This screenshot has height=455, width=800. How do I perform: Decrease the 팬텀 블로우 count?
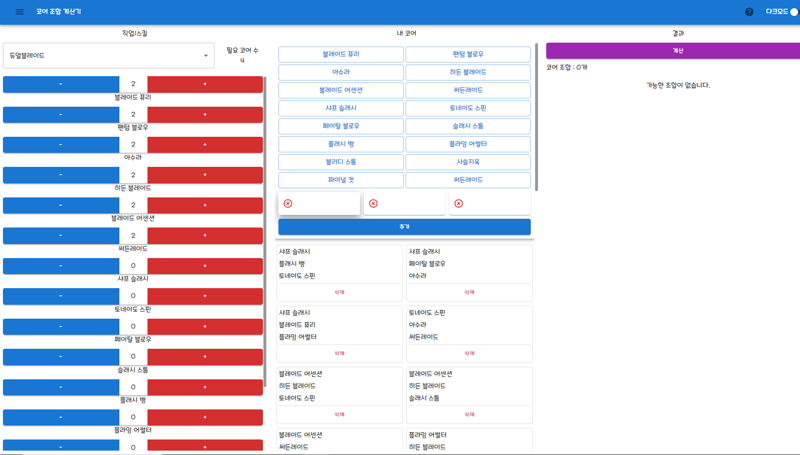pyautogui.click(x=61, y=115)
